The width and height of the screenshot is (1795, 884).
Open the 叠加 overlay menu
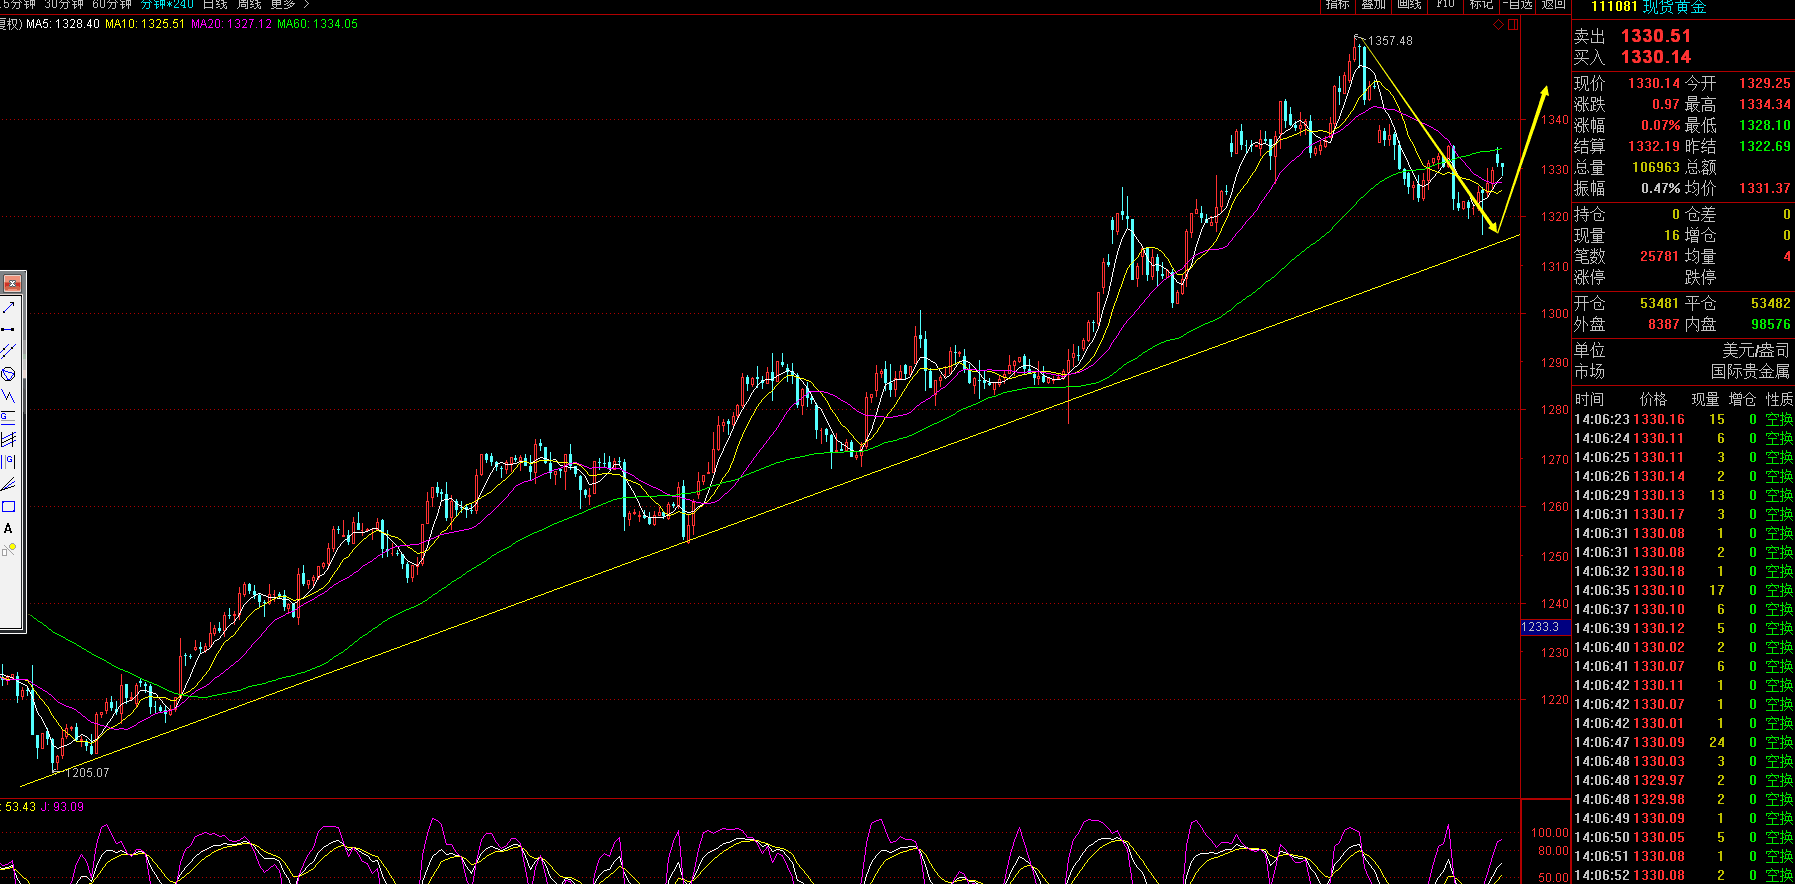click(x=1374, y=5)
